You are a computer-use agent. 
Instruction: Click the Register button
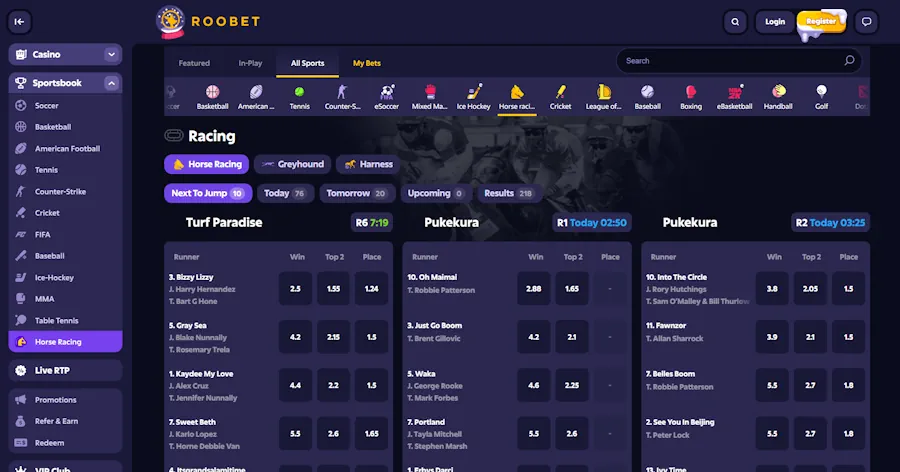(821, 22)
